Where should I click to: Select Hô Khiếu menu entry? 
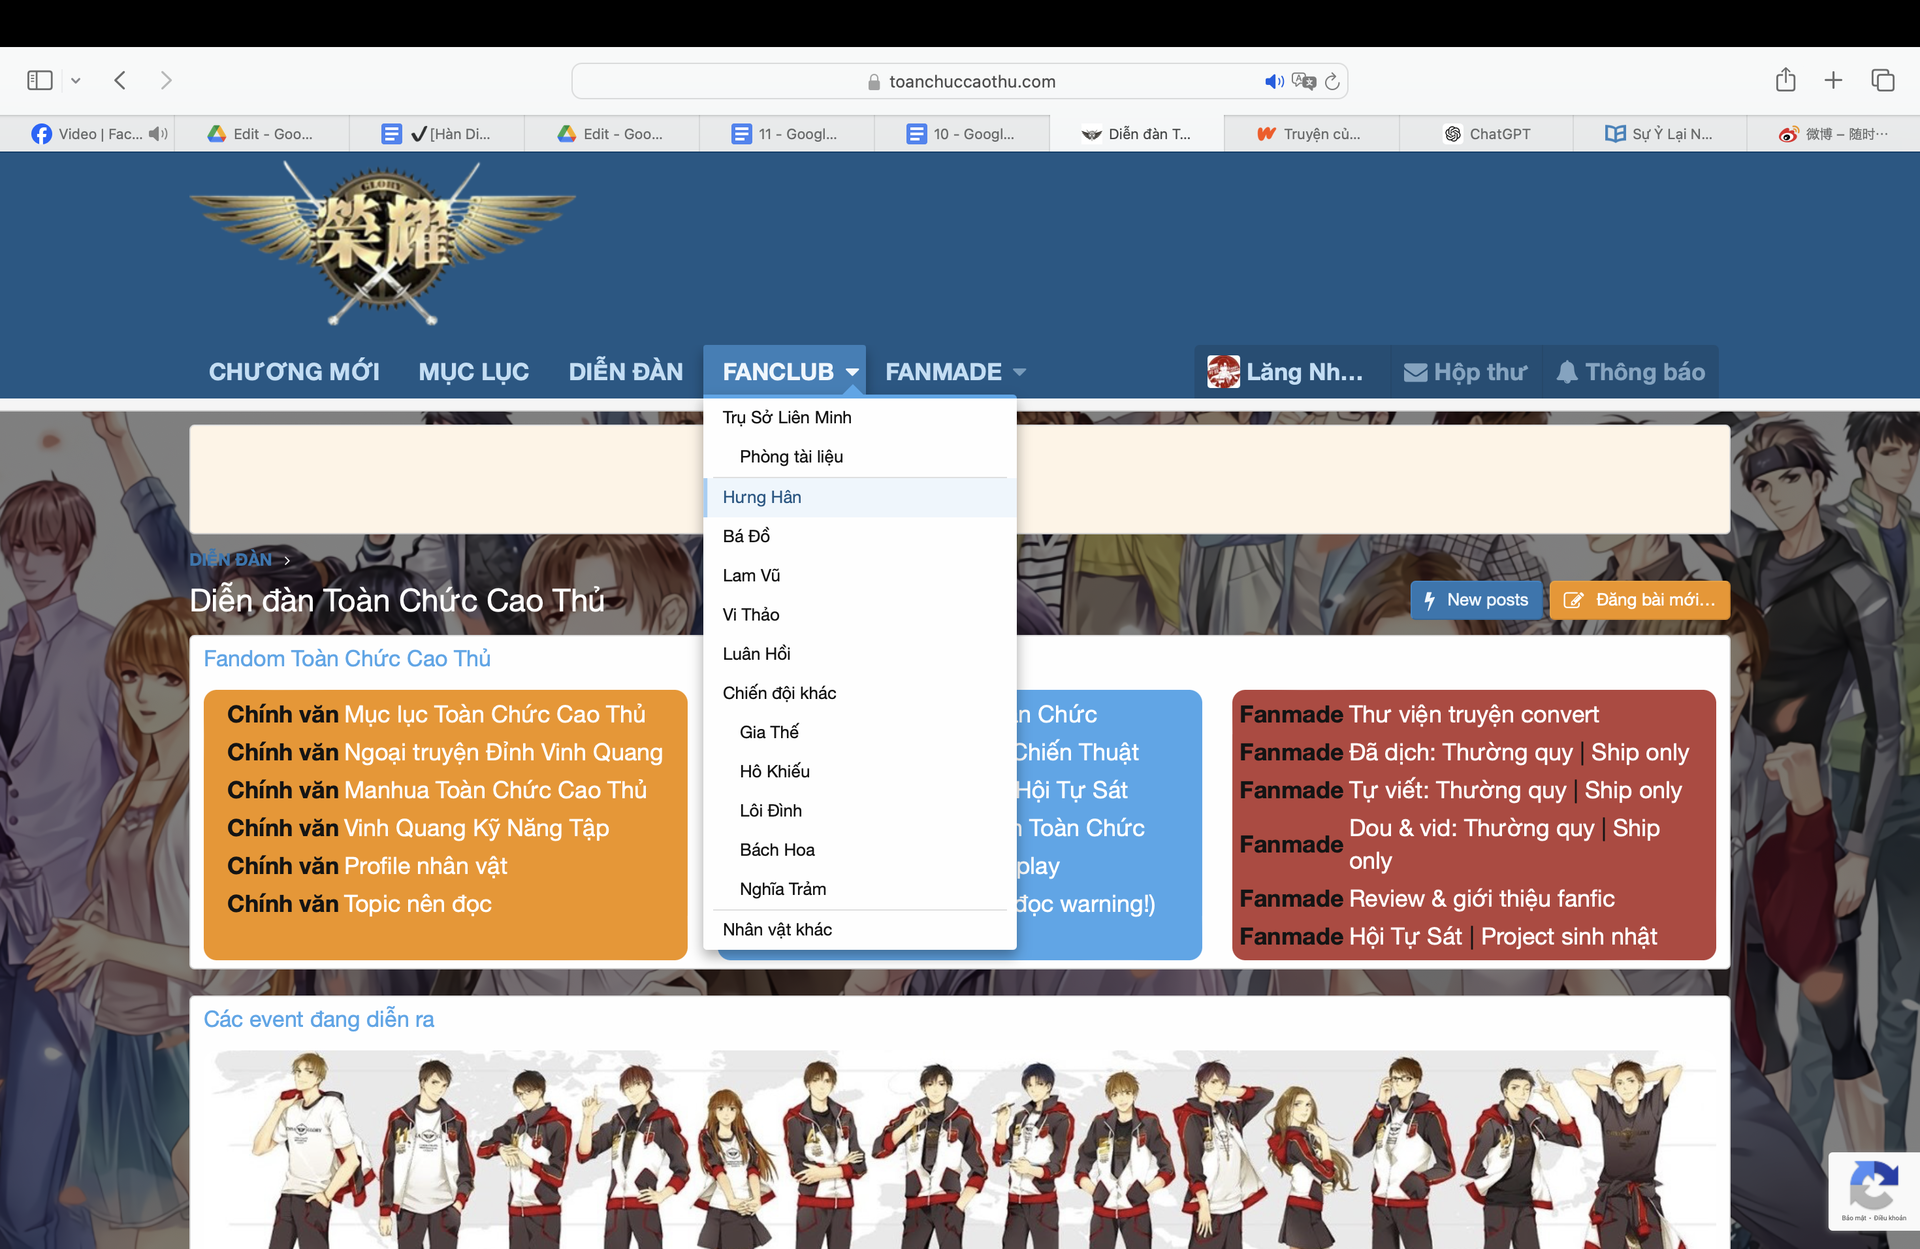click(860, 771)
